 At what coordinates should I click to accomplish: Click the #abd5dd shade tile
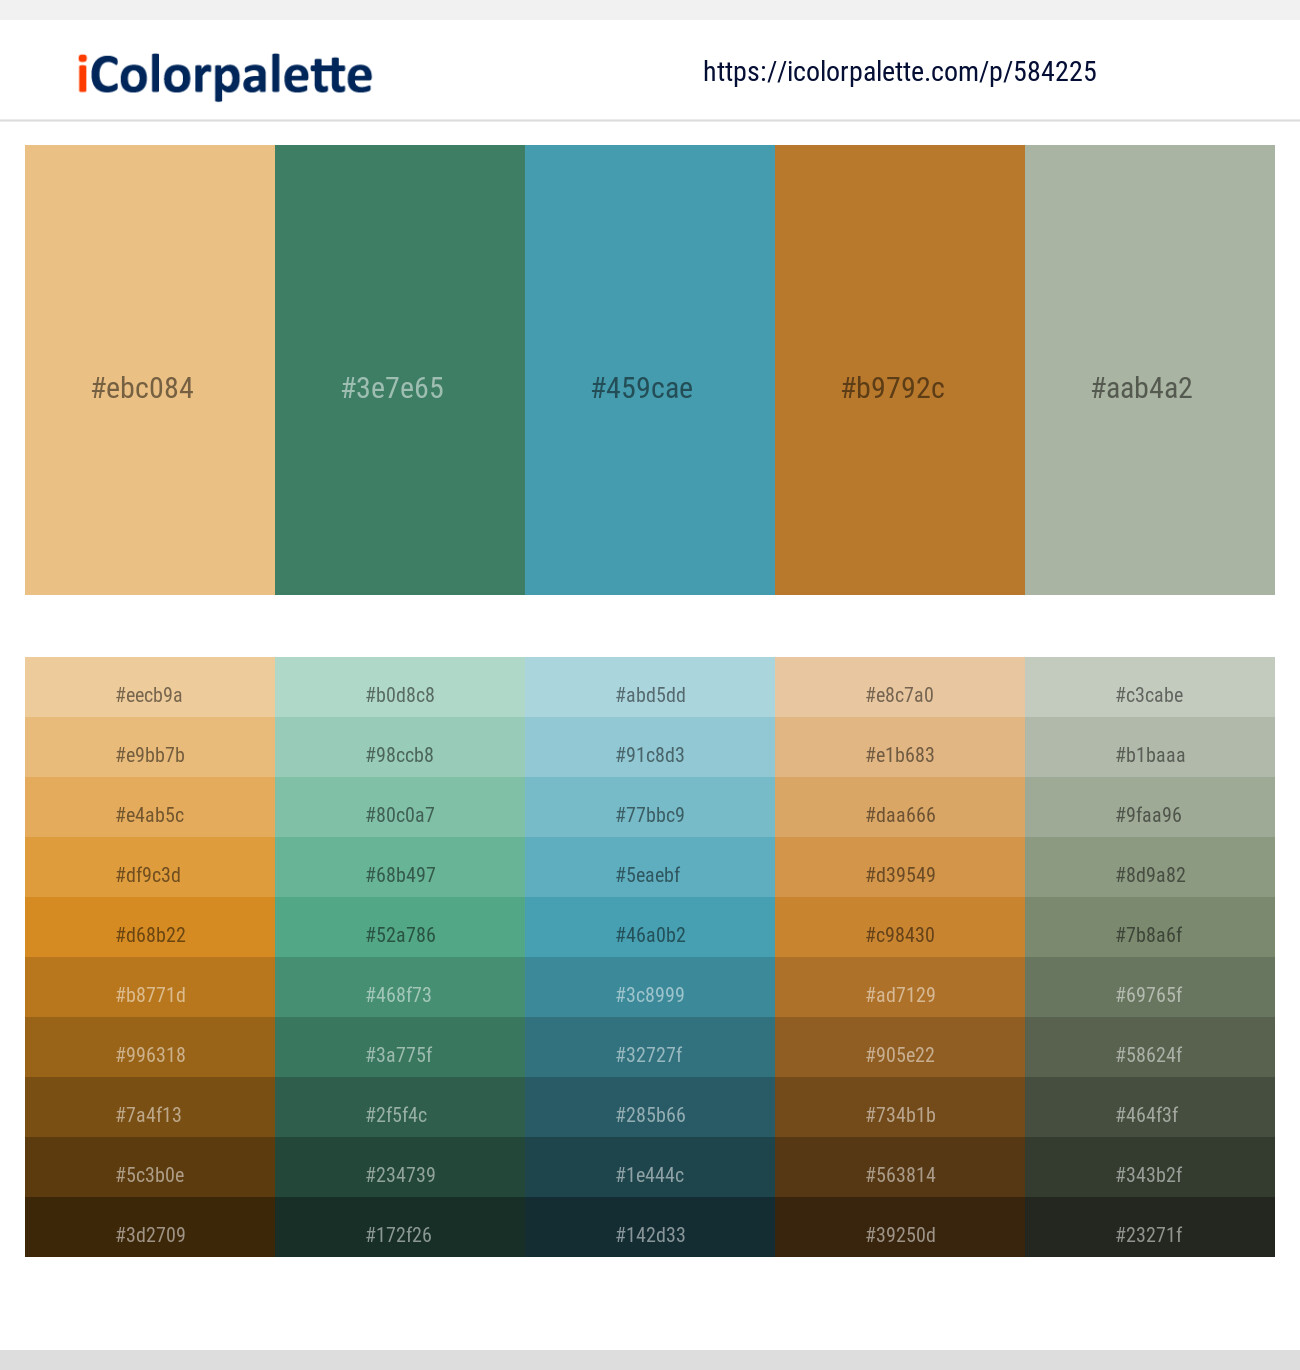[x=649, y=694]
